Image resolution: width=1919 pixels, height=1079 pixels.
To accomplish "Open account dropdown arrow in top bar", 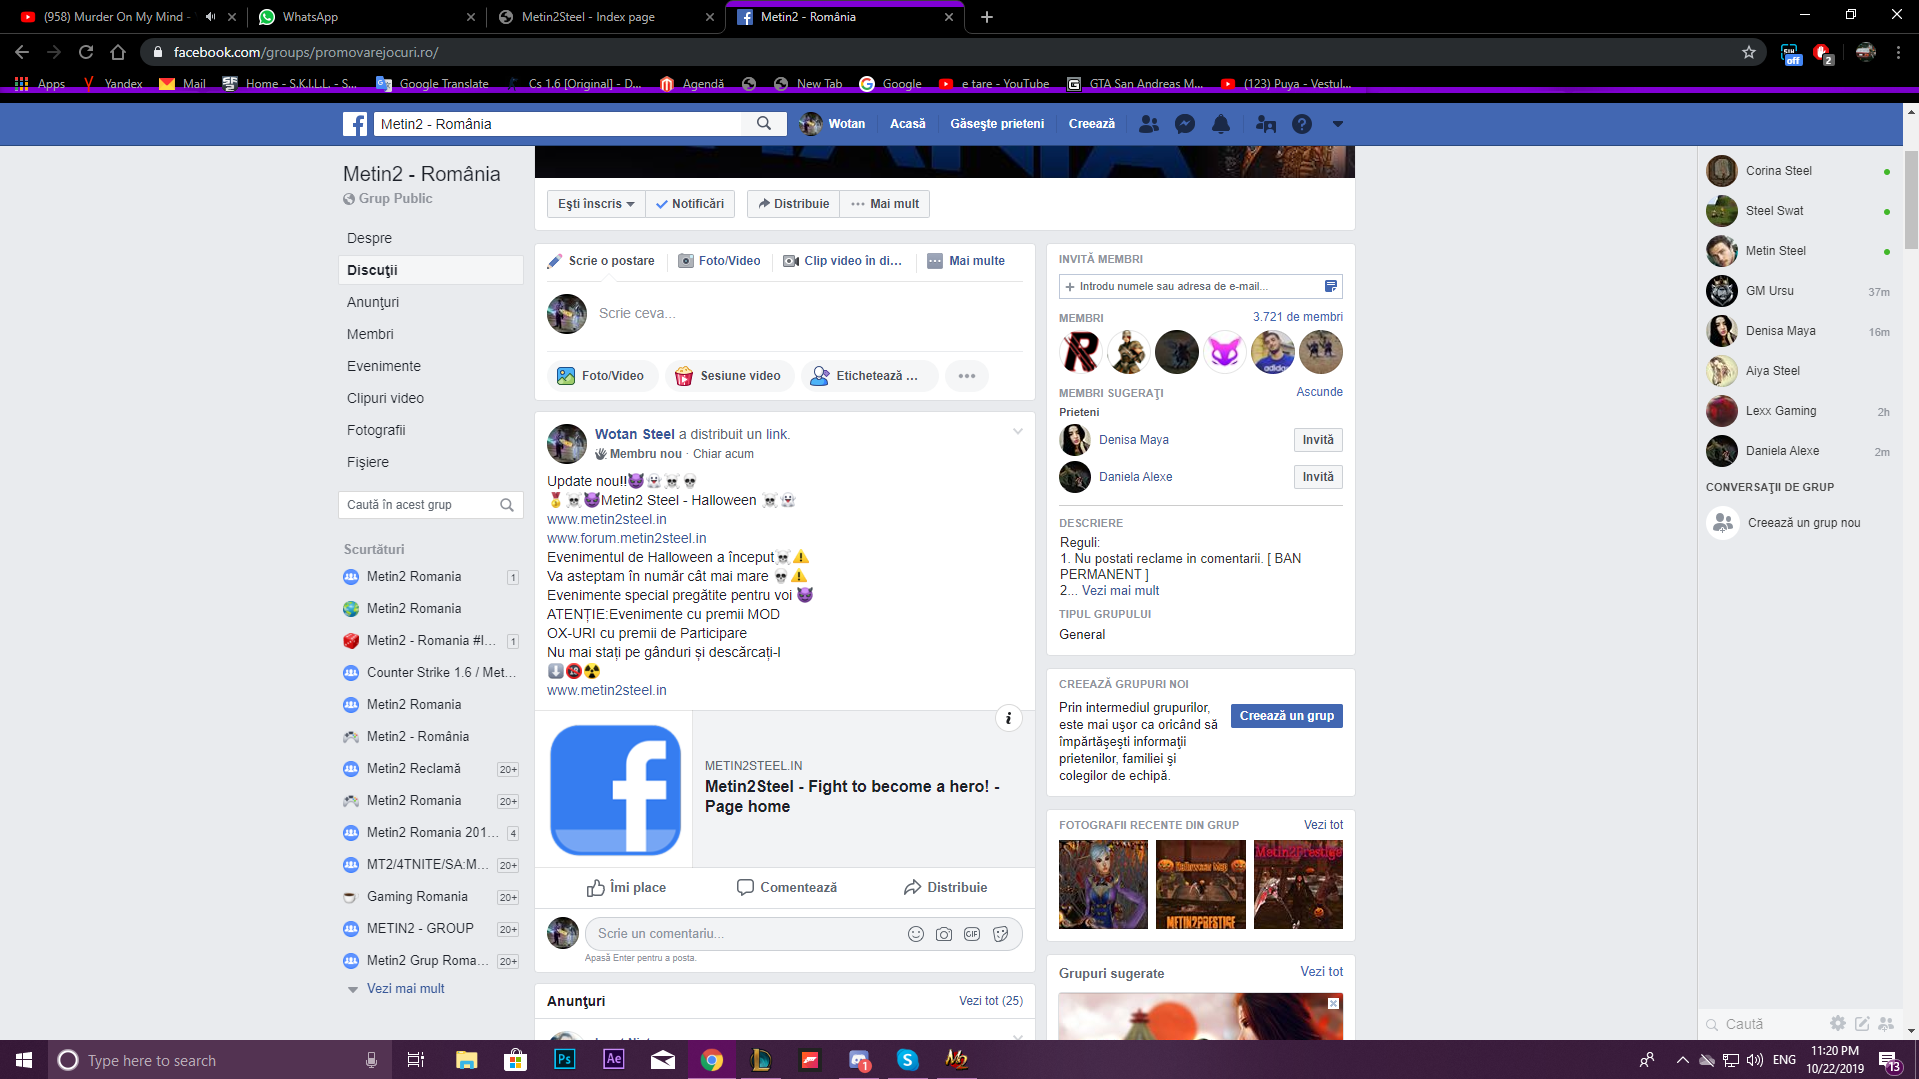I will click(1337, 124).
